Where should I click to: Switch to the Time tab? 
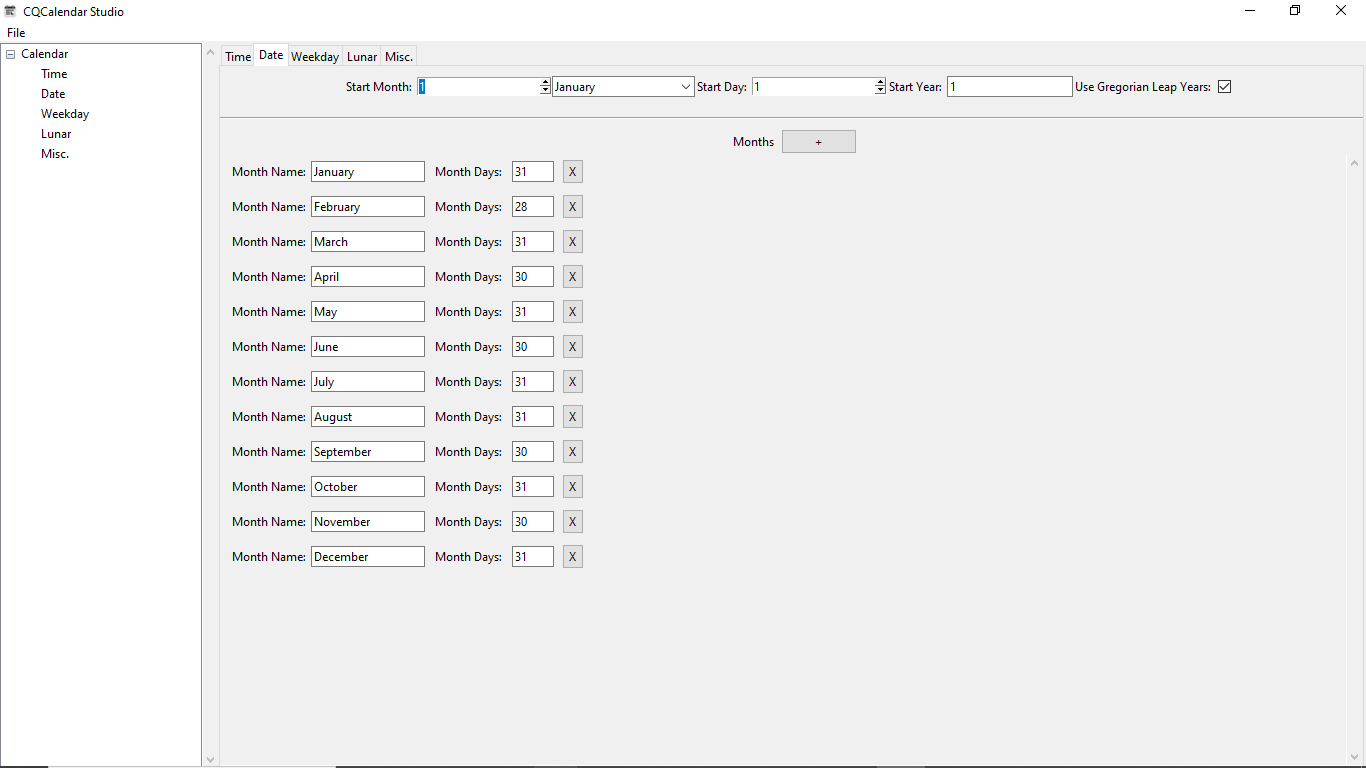238,57
